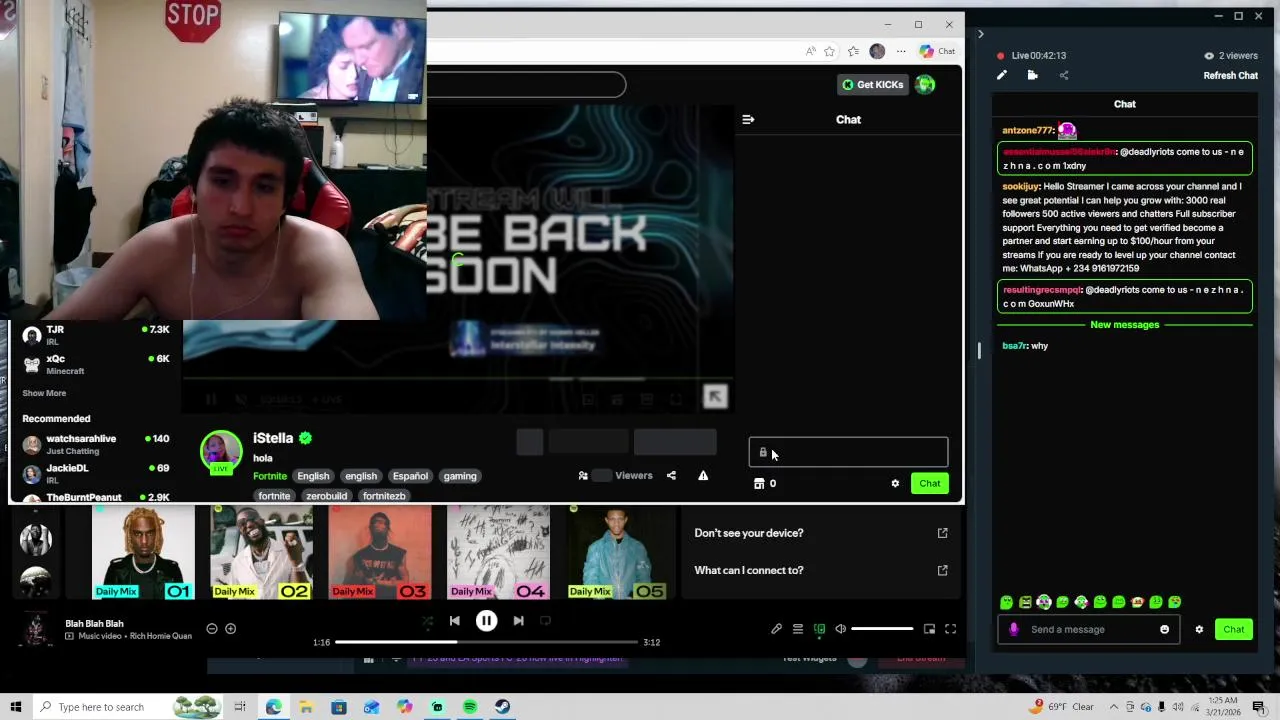Open watchsarahlive recommended channel

click(x=96, y=444)
